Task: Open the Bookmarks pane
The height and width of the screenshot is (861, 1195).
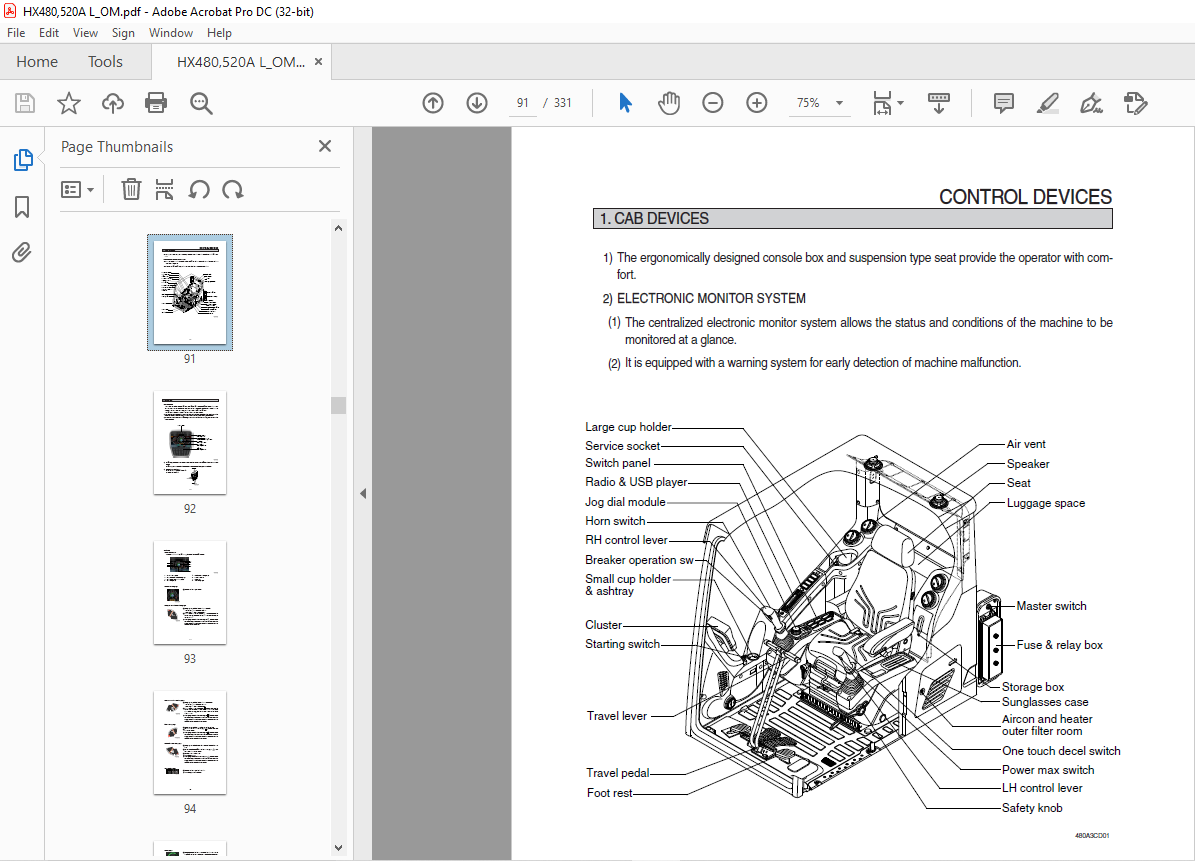Action: (x=22, y=206)
